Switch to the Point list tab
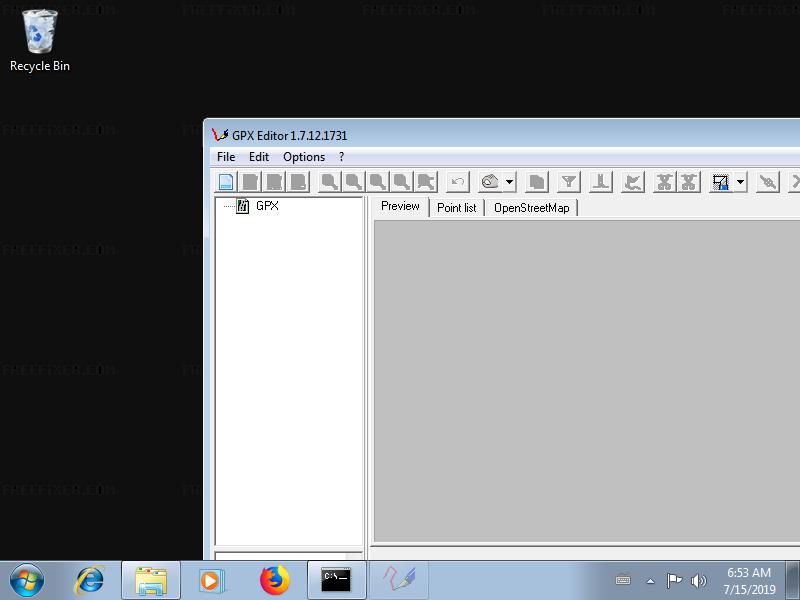The width and height of the screenshot is (800, 600). pos(457,208)
